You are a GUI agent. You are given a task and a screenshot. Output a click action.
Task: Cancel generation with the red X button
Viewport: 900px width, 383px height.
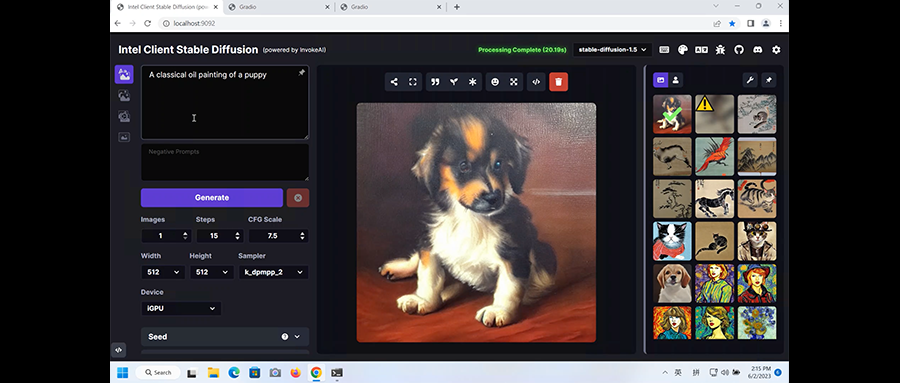(x=298, y=198)
